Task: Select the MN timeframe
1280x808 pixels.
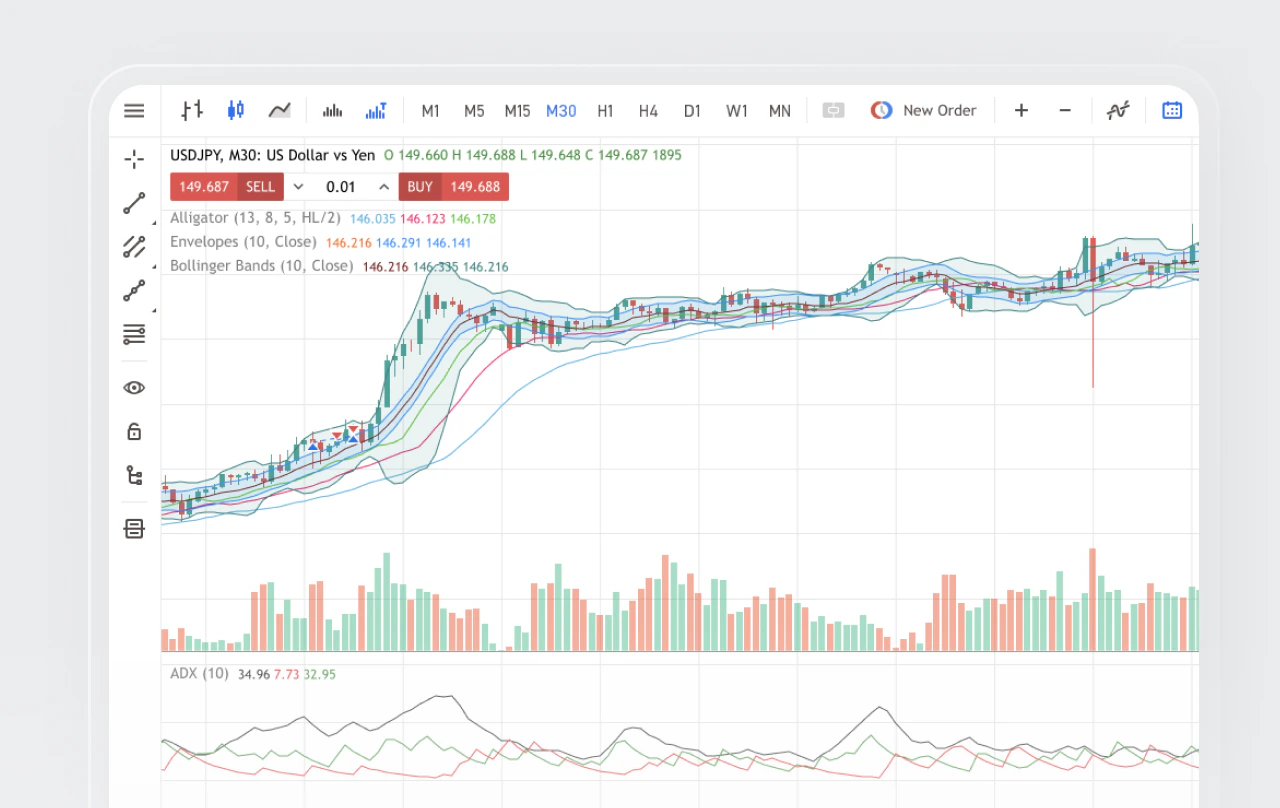Action: pyautogui.click(x=780, y=111)
